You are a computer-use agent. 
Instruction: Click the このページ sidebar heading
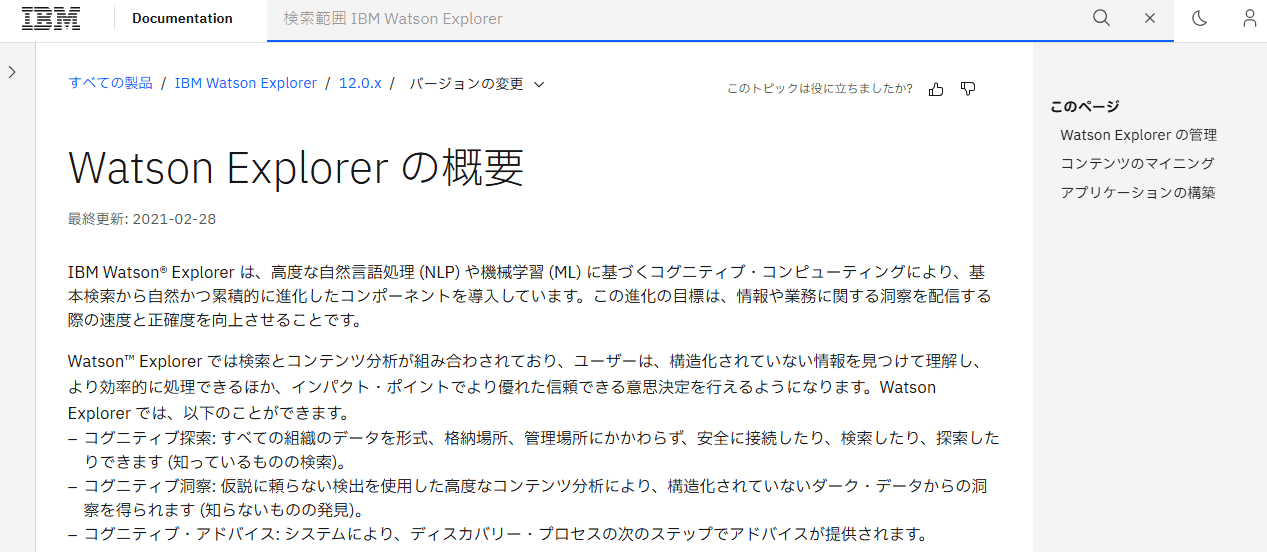click(1085, 106)
